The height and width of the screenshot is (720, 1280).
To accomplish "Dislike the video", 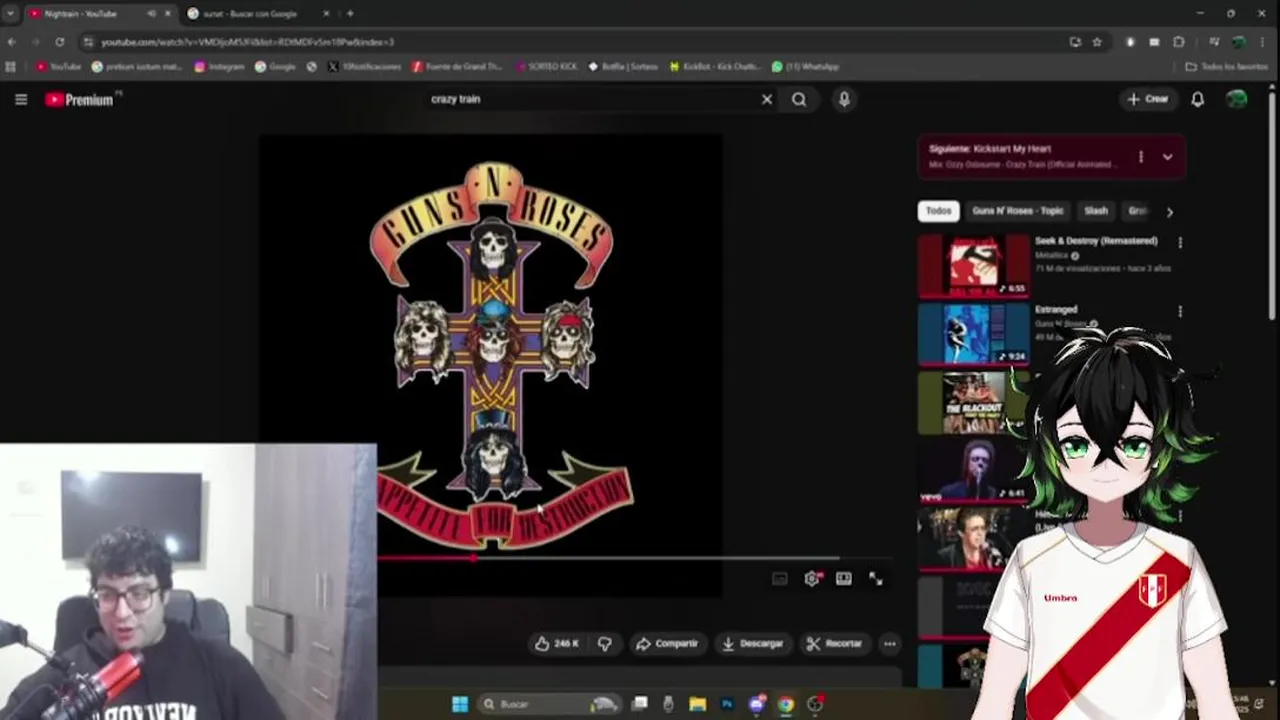I will pyautogui.click(x=605, y=644).
